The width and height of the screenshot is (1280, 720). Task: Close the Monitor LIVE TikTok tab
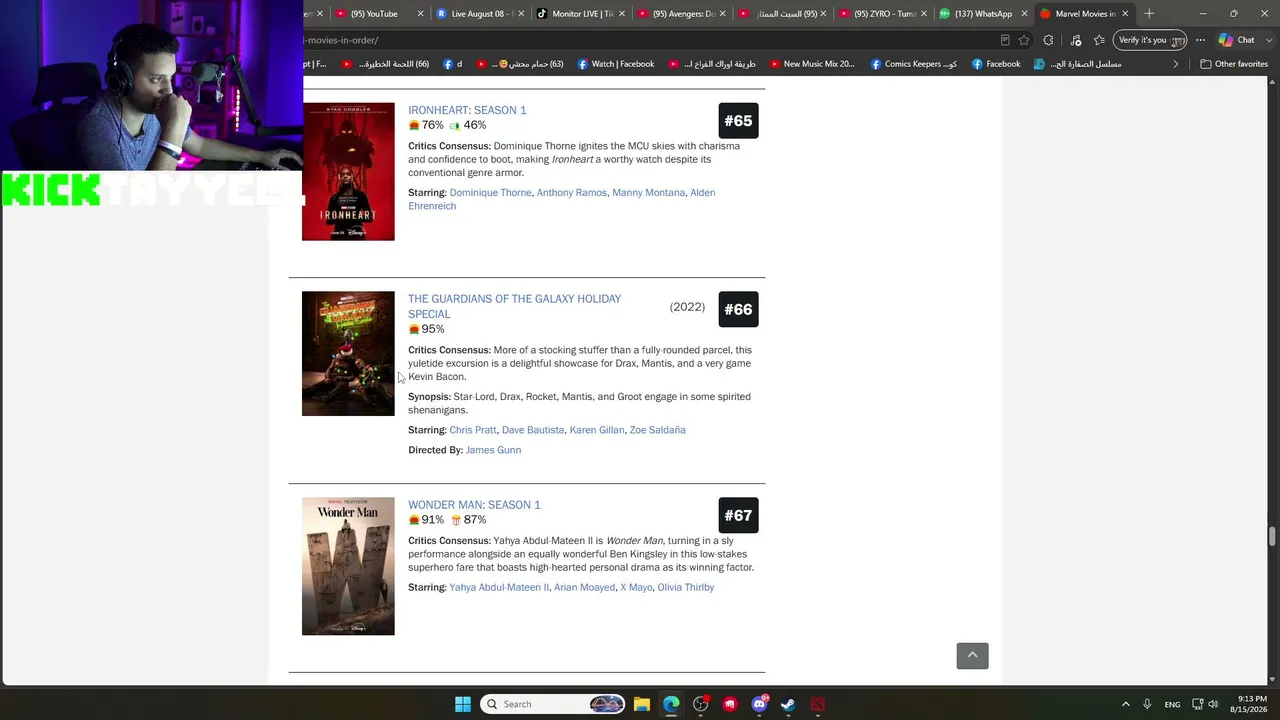tap(622, 13)
